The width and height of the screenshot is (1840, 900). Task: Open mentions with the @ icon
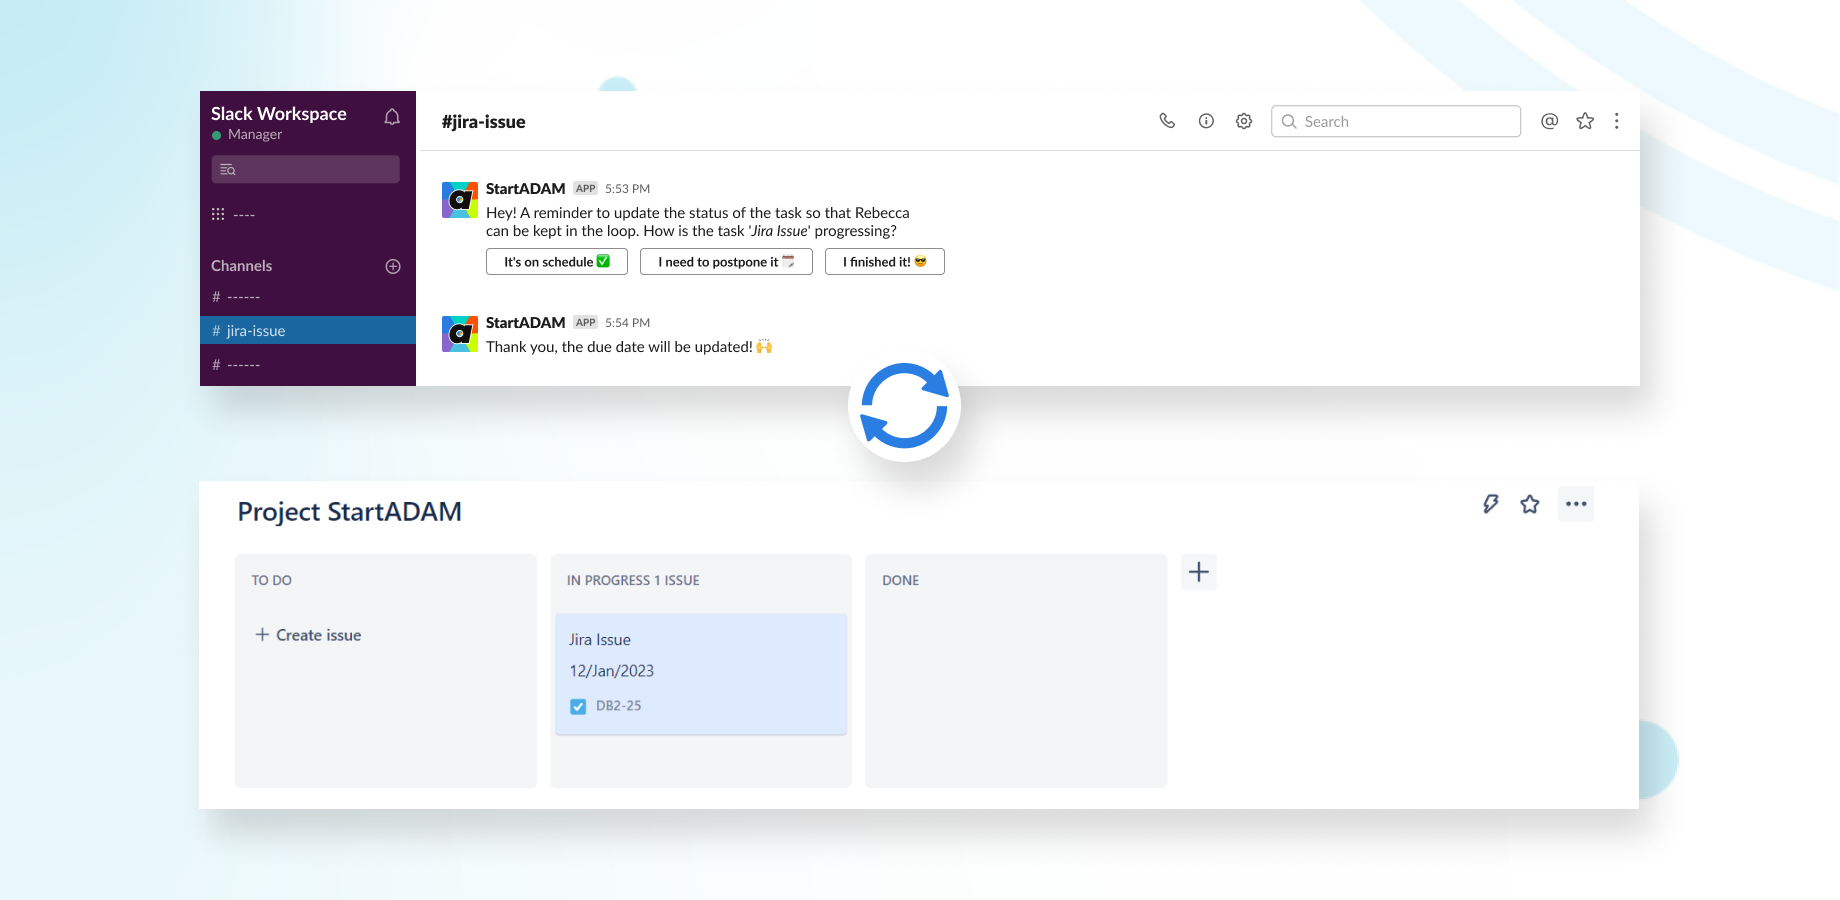click(1549, 121)
